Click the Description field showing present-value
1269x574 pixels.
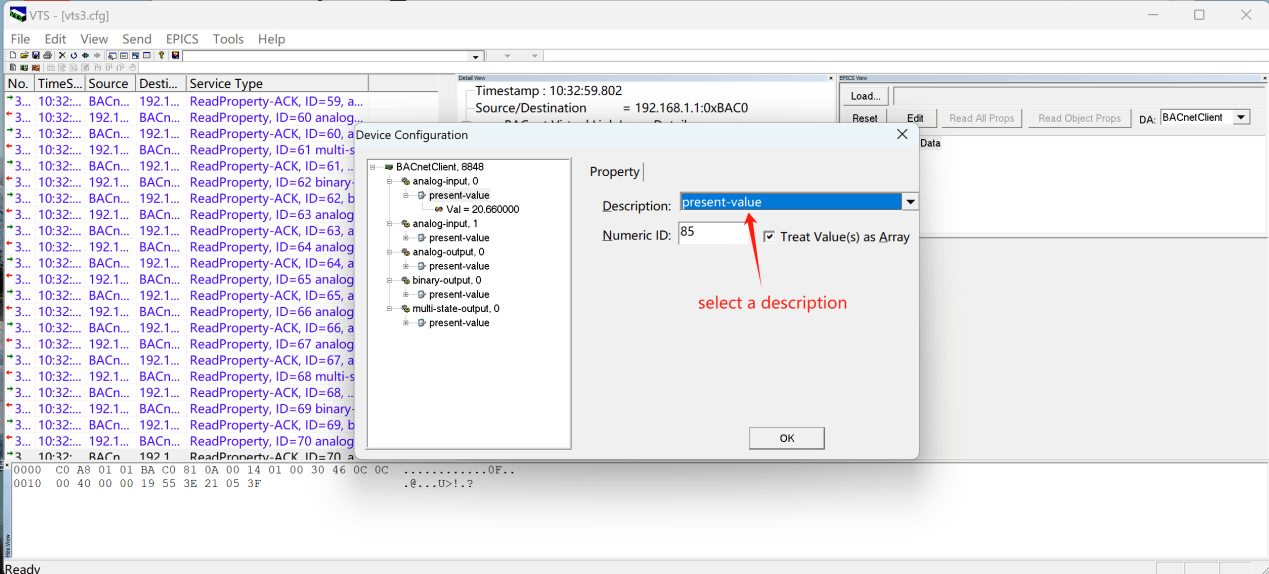791,202
